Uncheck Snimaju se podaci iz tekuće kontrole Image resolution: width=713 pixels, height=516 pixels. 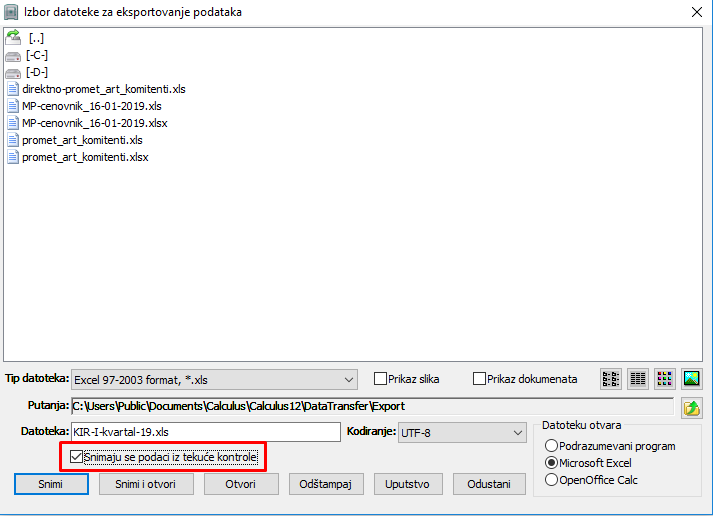pos(77,457)
